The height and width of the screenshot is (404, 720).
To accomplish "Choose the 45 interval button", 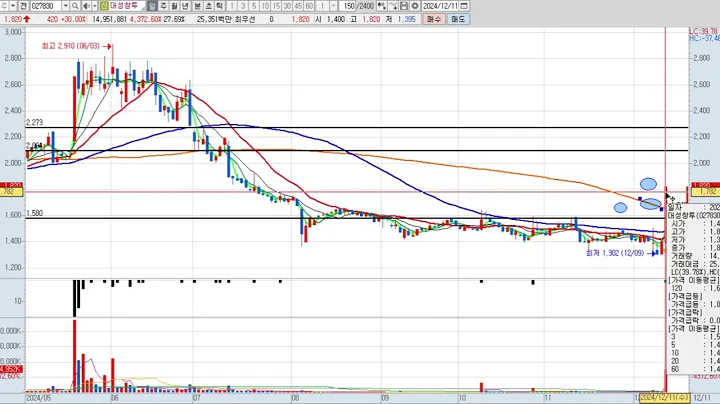I will click(298, 6).
